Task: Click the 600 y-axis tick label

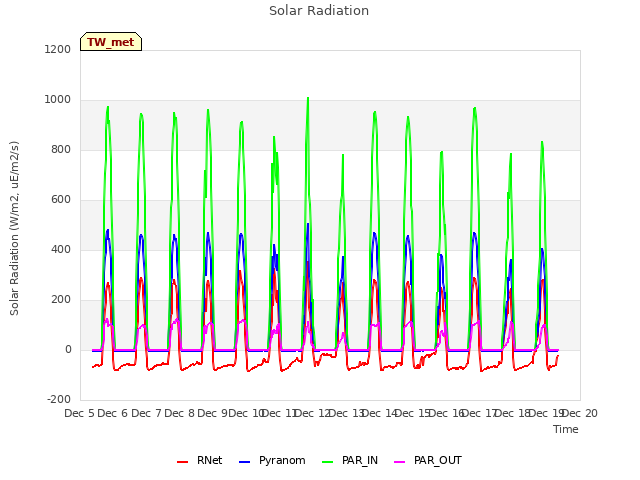Action: [61, 200]
